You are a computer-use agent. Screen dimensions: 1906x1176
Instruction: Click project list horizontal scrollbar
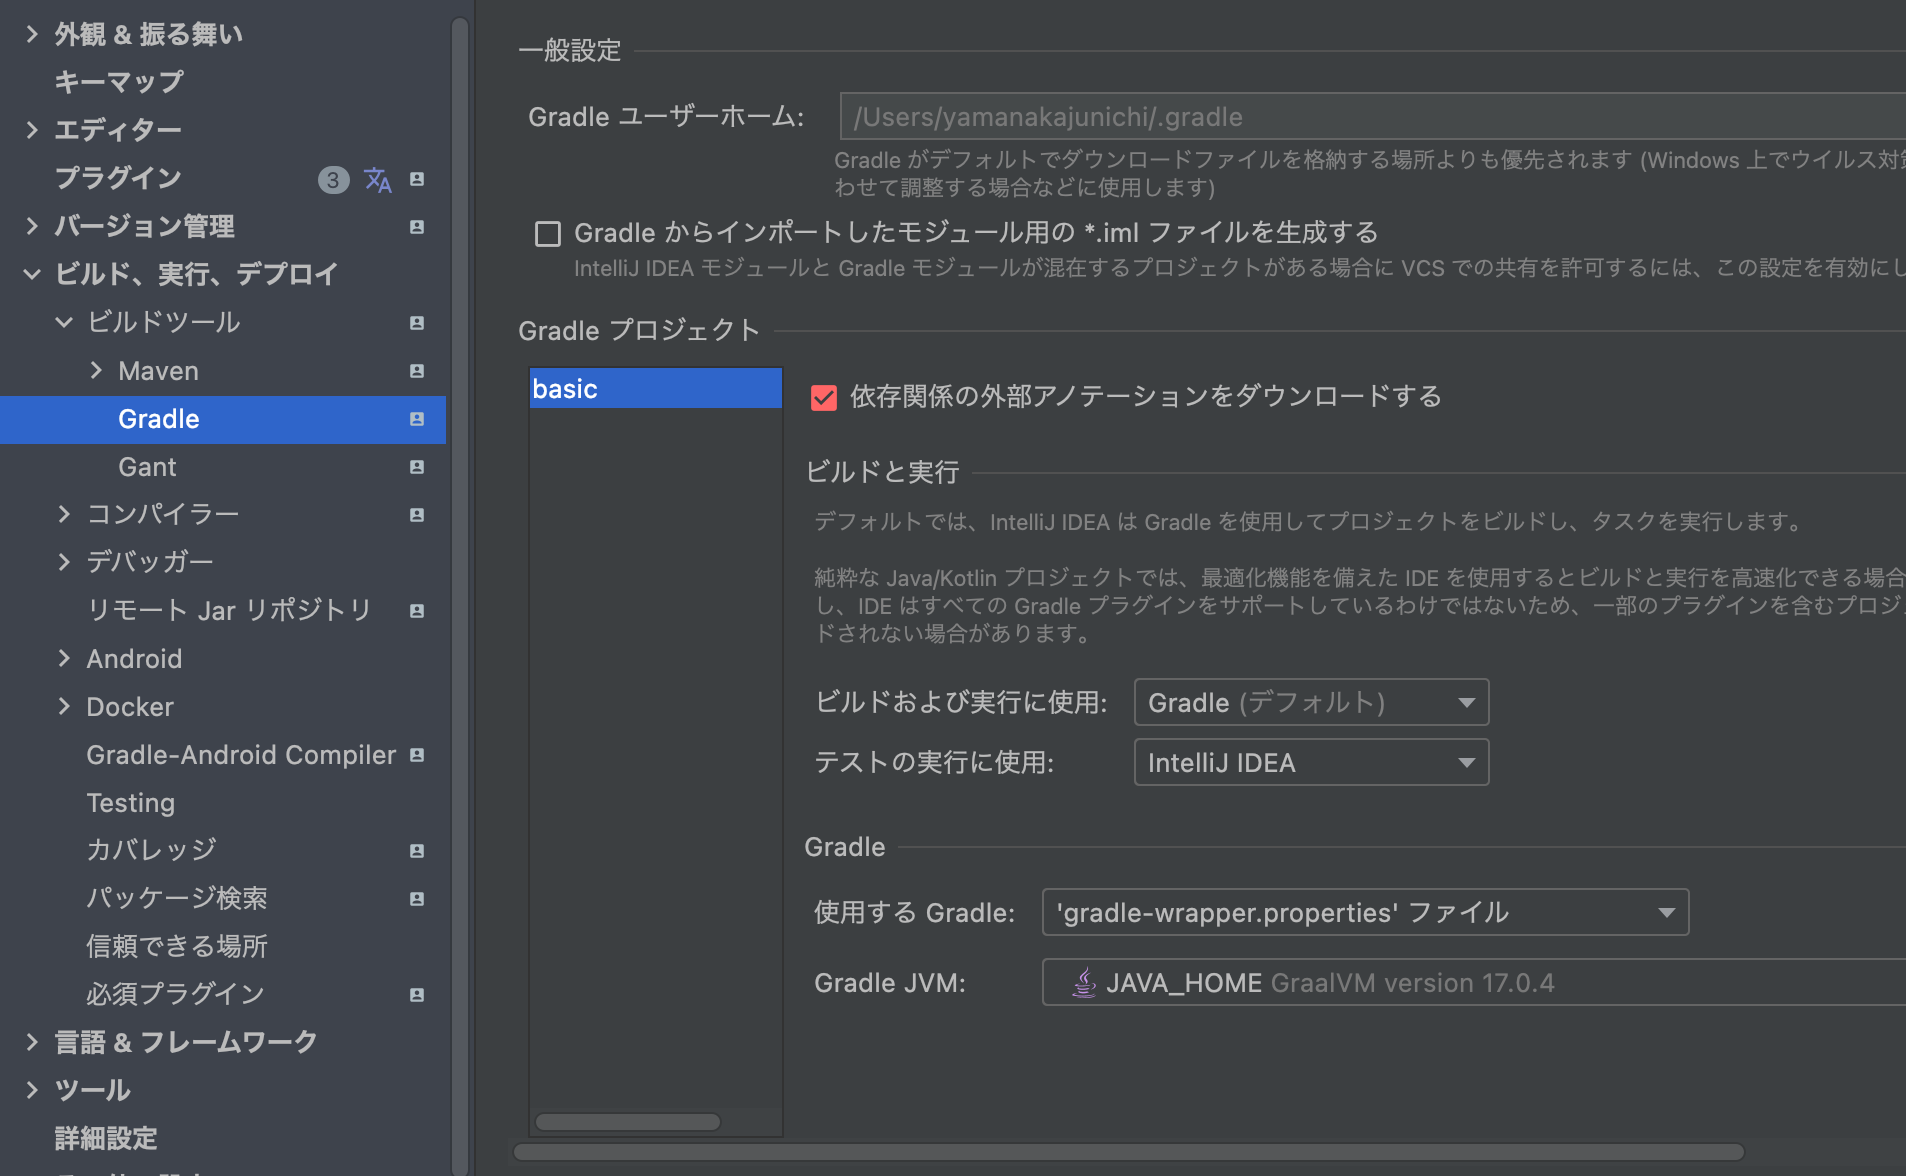[x=628, y=1122]
